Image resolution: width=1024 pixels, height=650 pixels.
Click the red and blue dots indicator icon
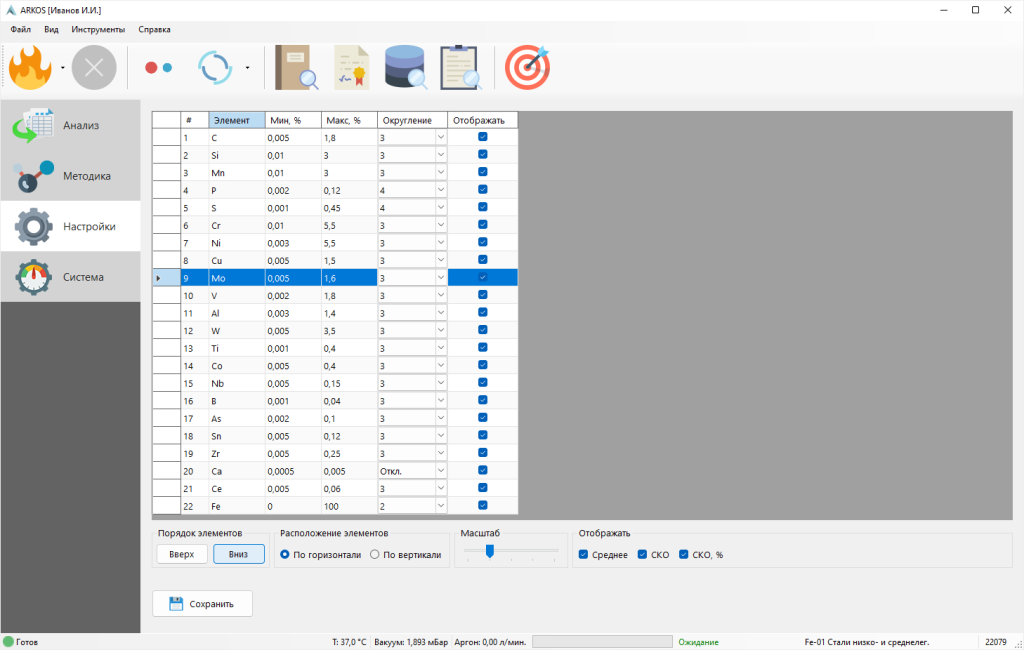pyautogui.click(x=160, y=67)
